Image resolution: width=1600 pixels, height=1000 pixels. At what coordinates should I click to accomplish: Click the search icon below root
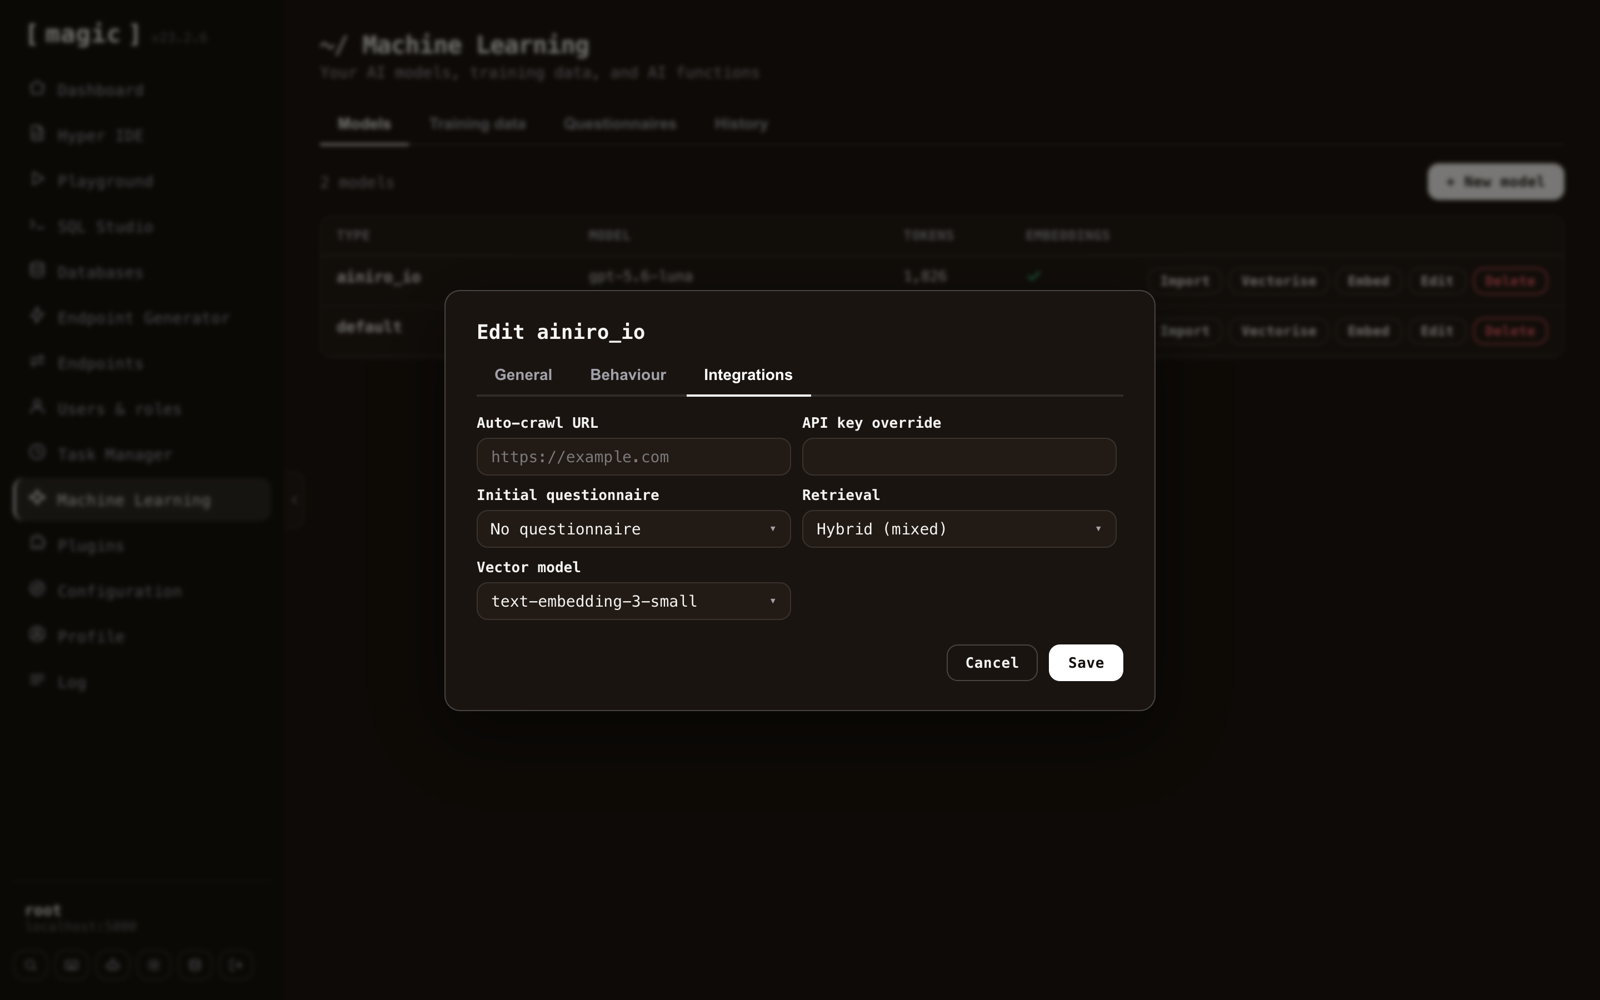pyautogui.click(x=31, y=965)
